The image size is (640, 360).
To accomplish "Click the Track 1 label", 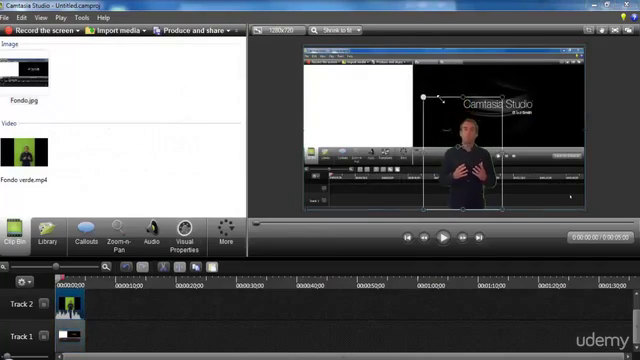I will (21, 337).
